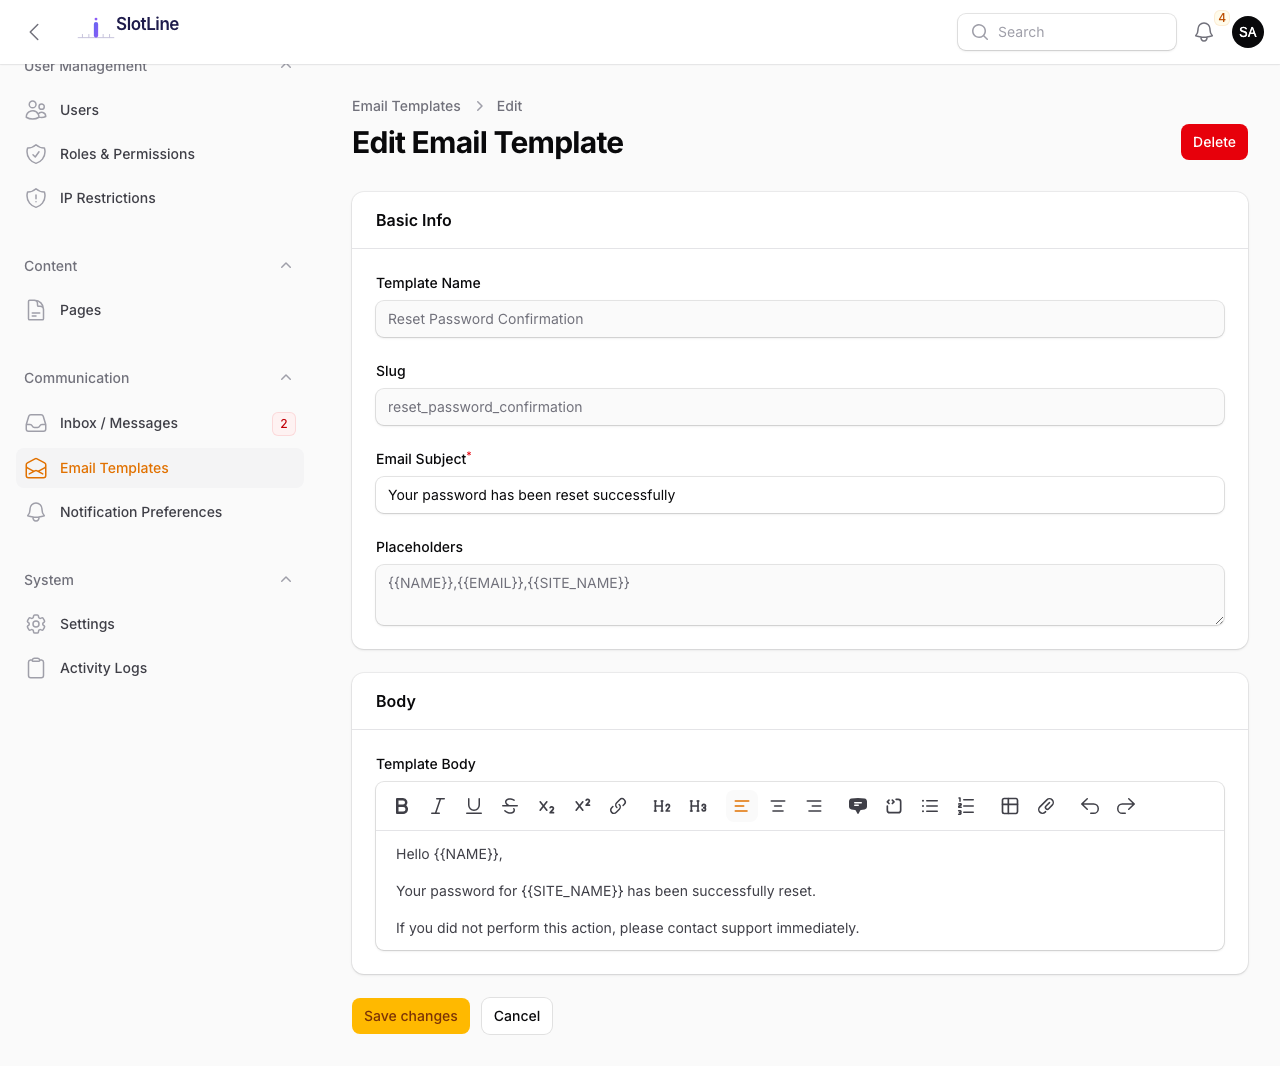Click the Edit breadcrumb item
1280x1066 pixels.
point(509,106)
